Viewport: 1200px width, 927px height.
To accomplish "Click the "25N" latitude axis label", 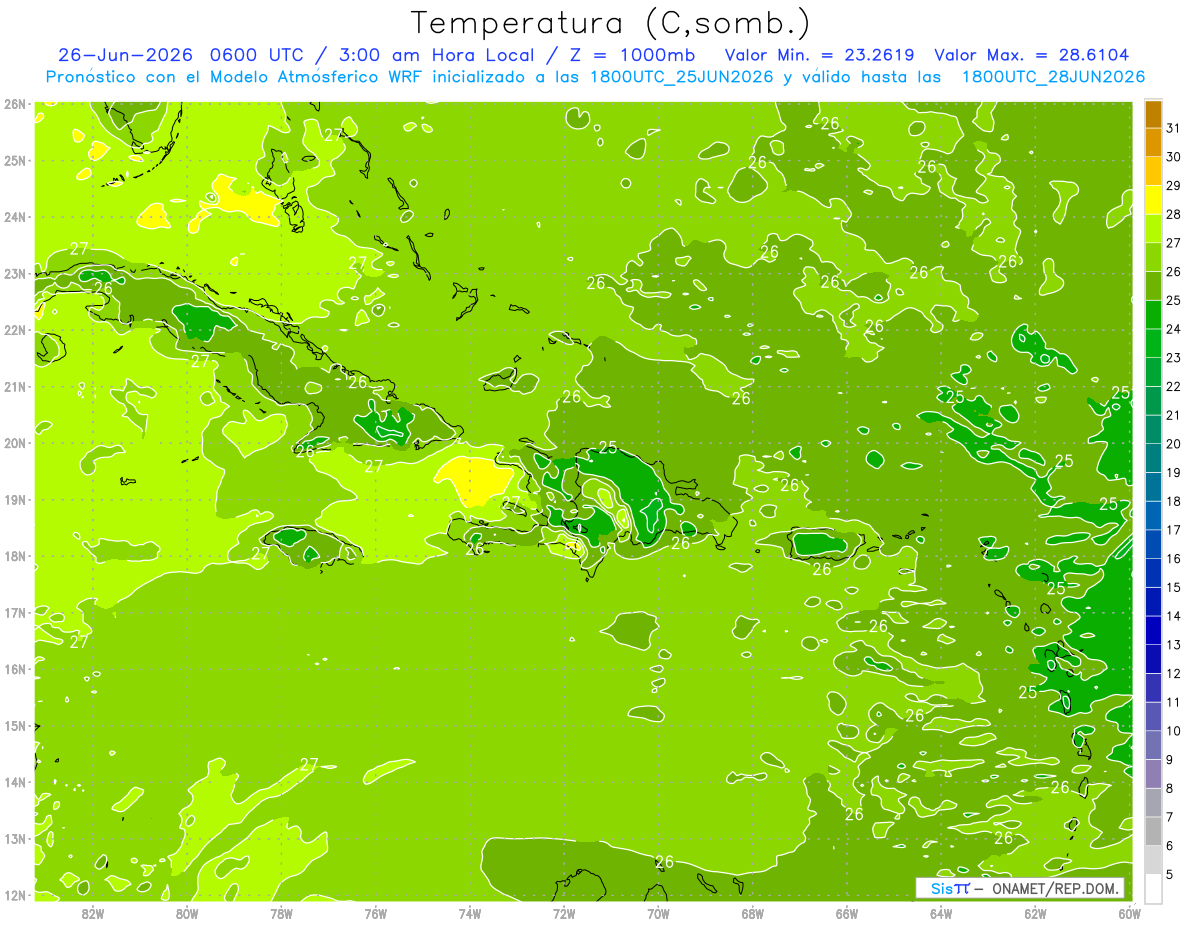I will click(x=15, y=160).
